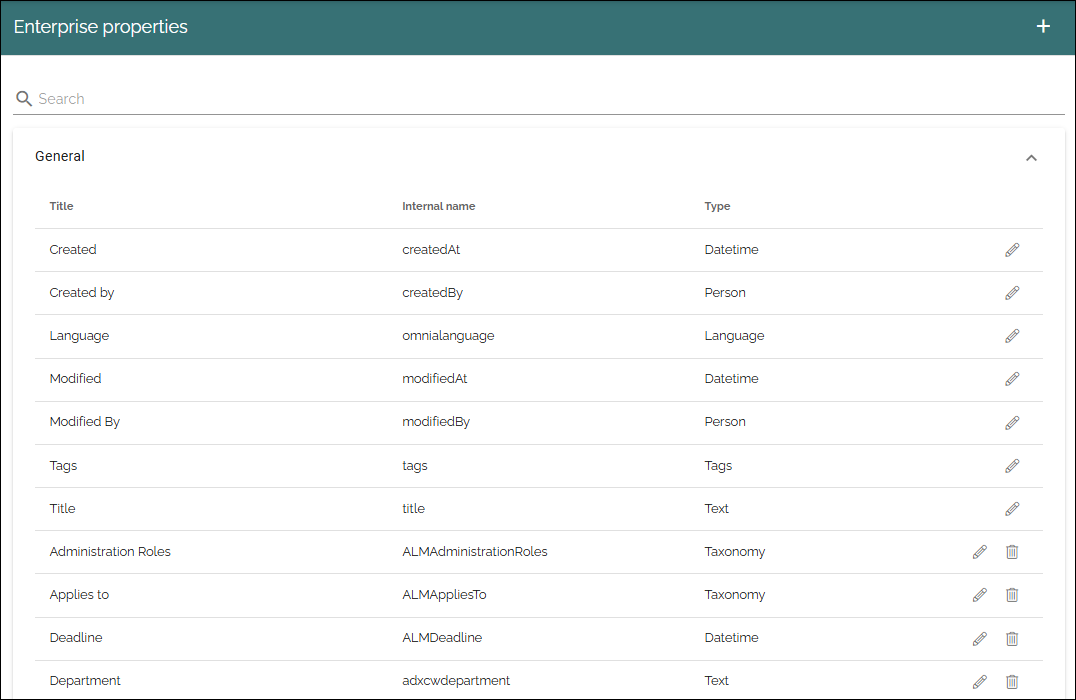1076x700 pixels.
Task: Click Taxonomy type in Applies to row
Action: (x=734, y=595)
